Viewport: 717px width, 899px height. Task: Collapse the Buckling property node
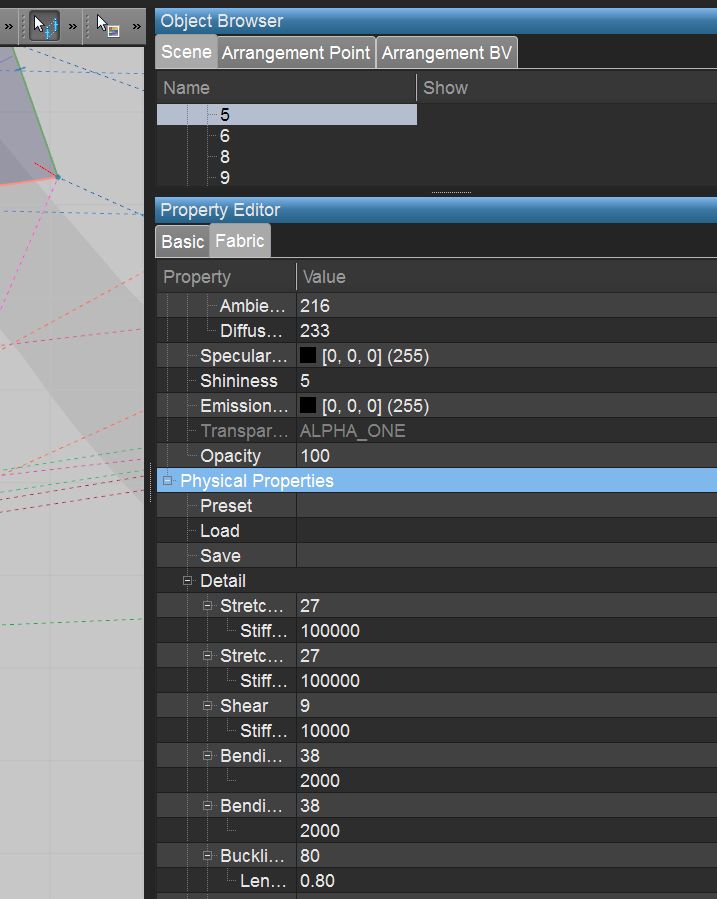207,856
